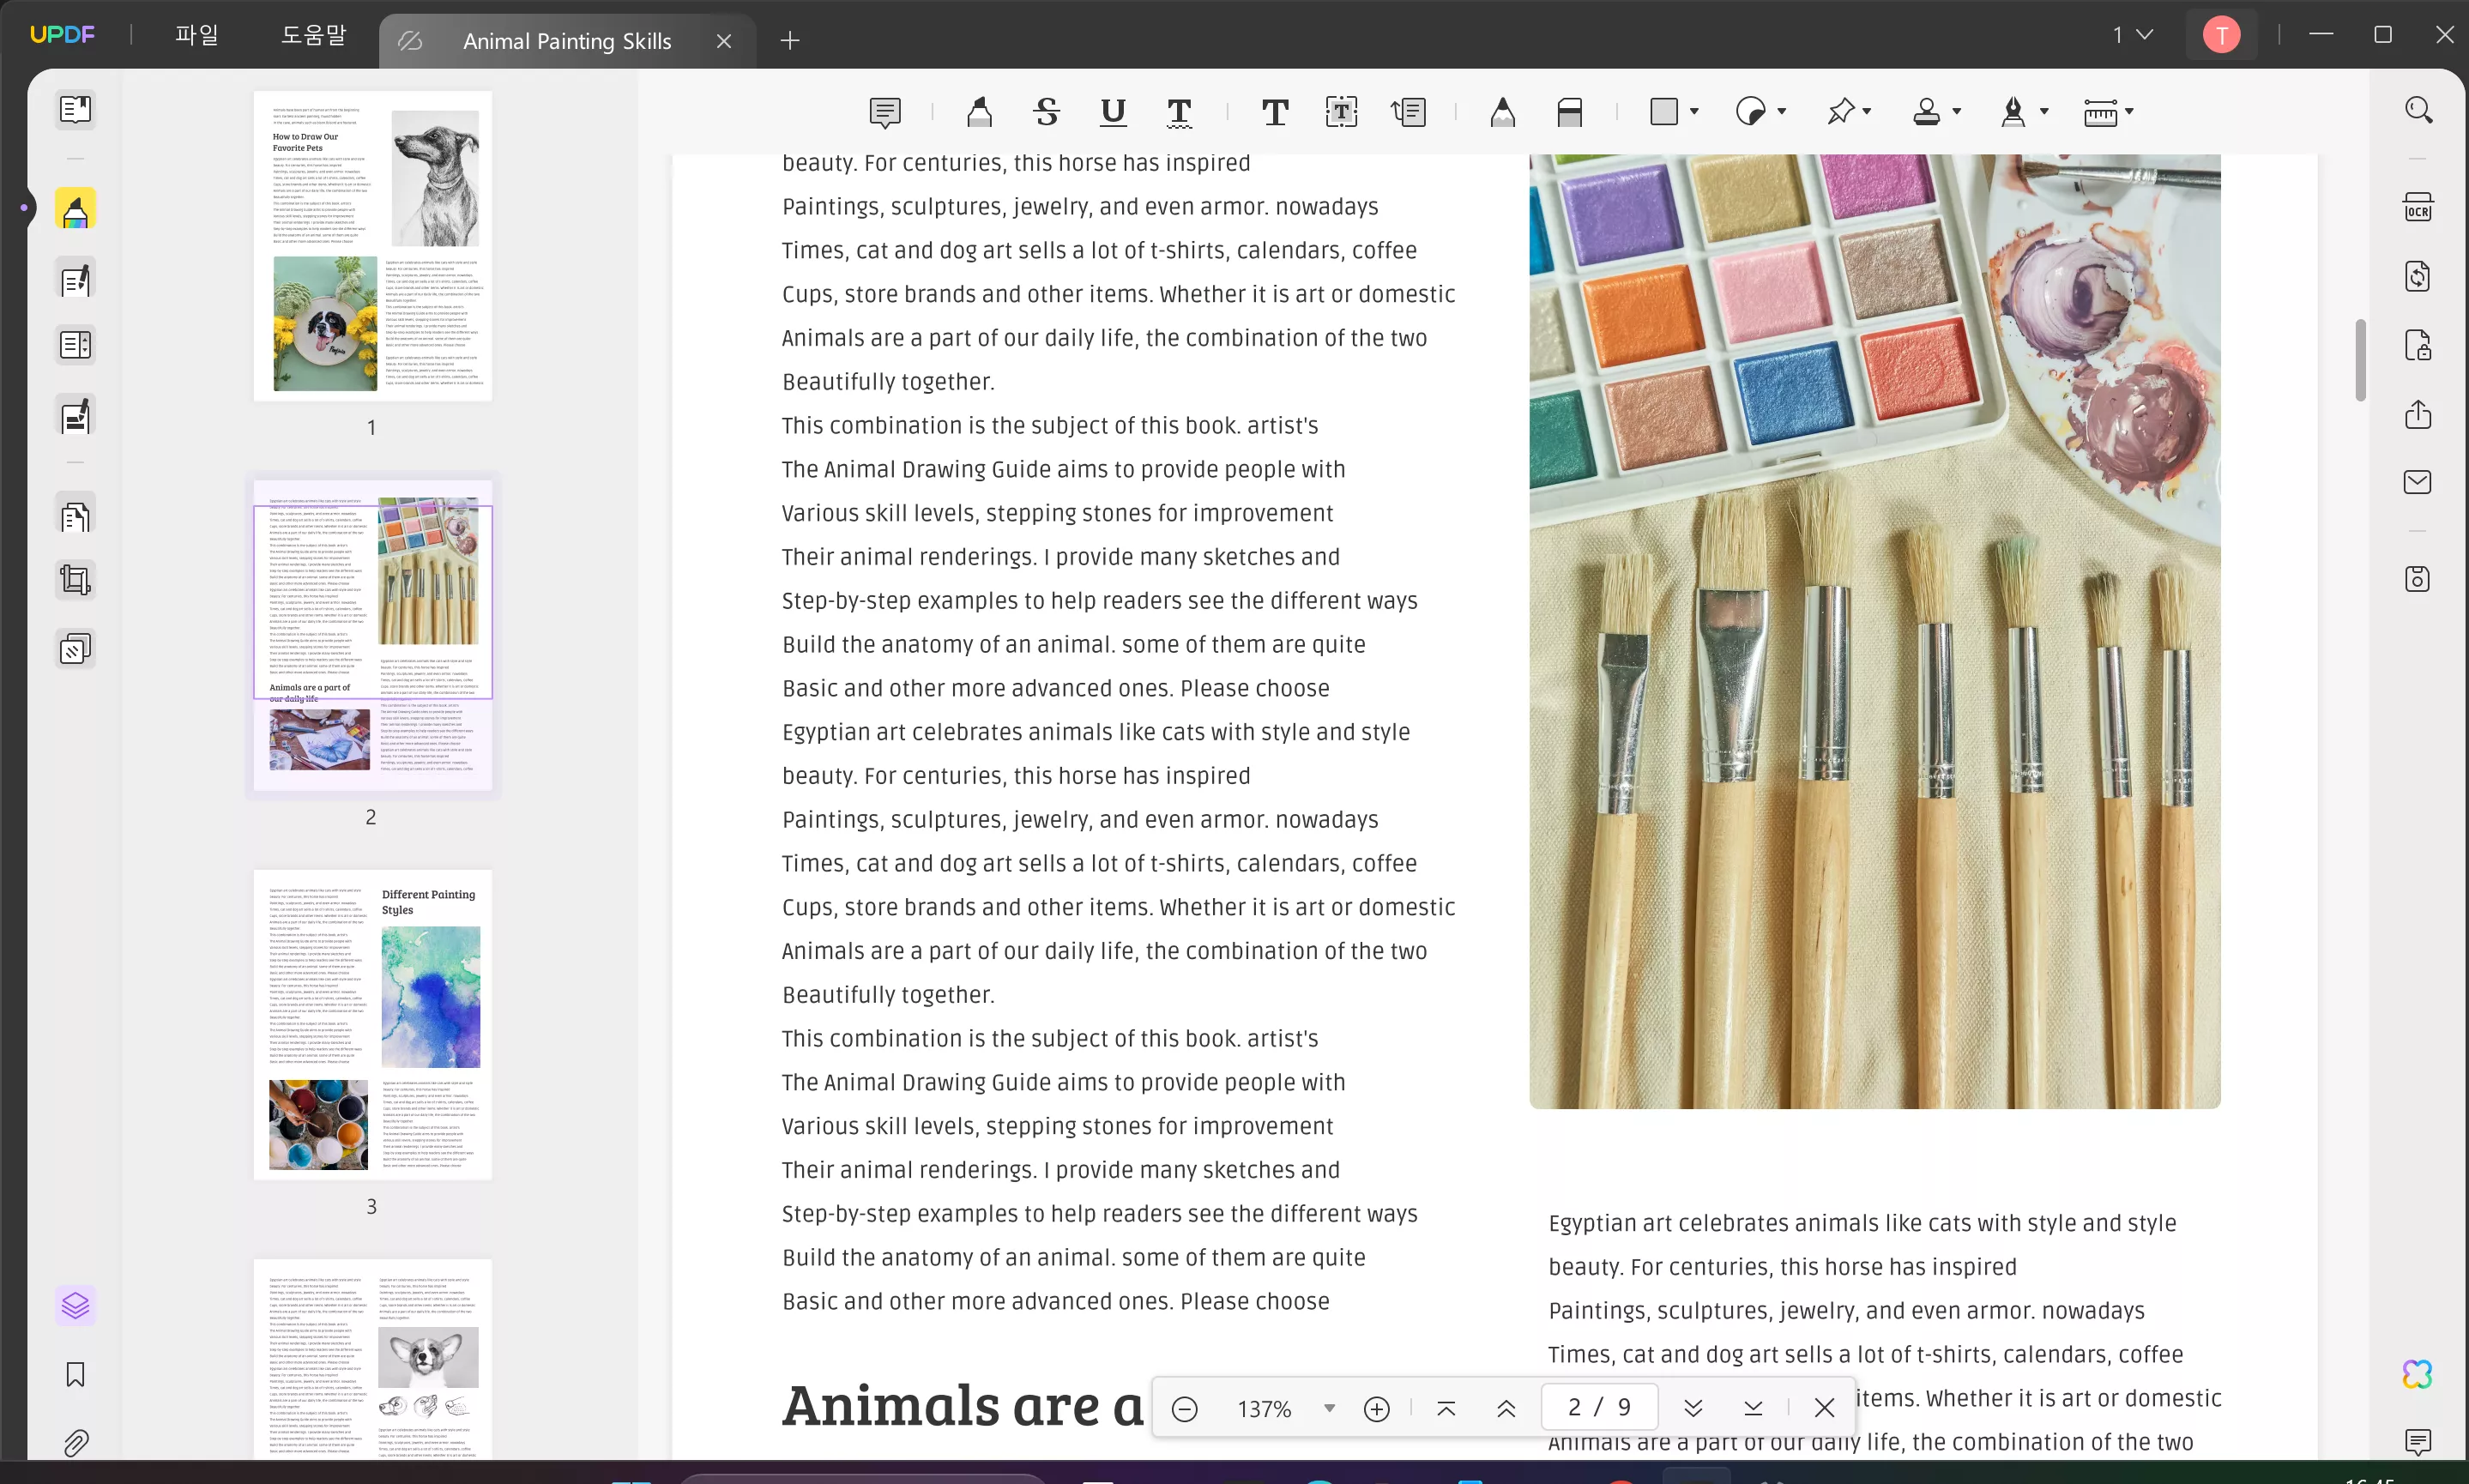Run OCR text recognition
The width and height of the screenshot is (2469, 1484).
2417,207
